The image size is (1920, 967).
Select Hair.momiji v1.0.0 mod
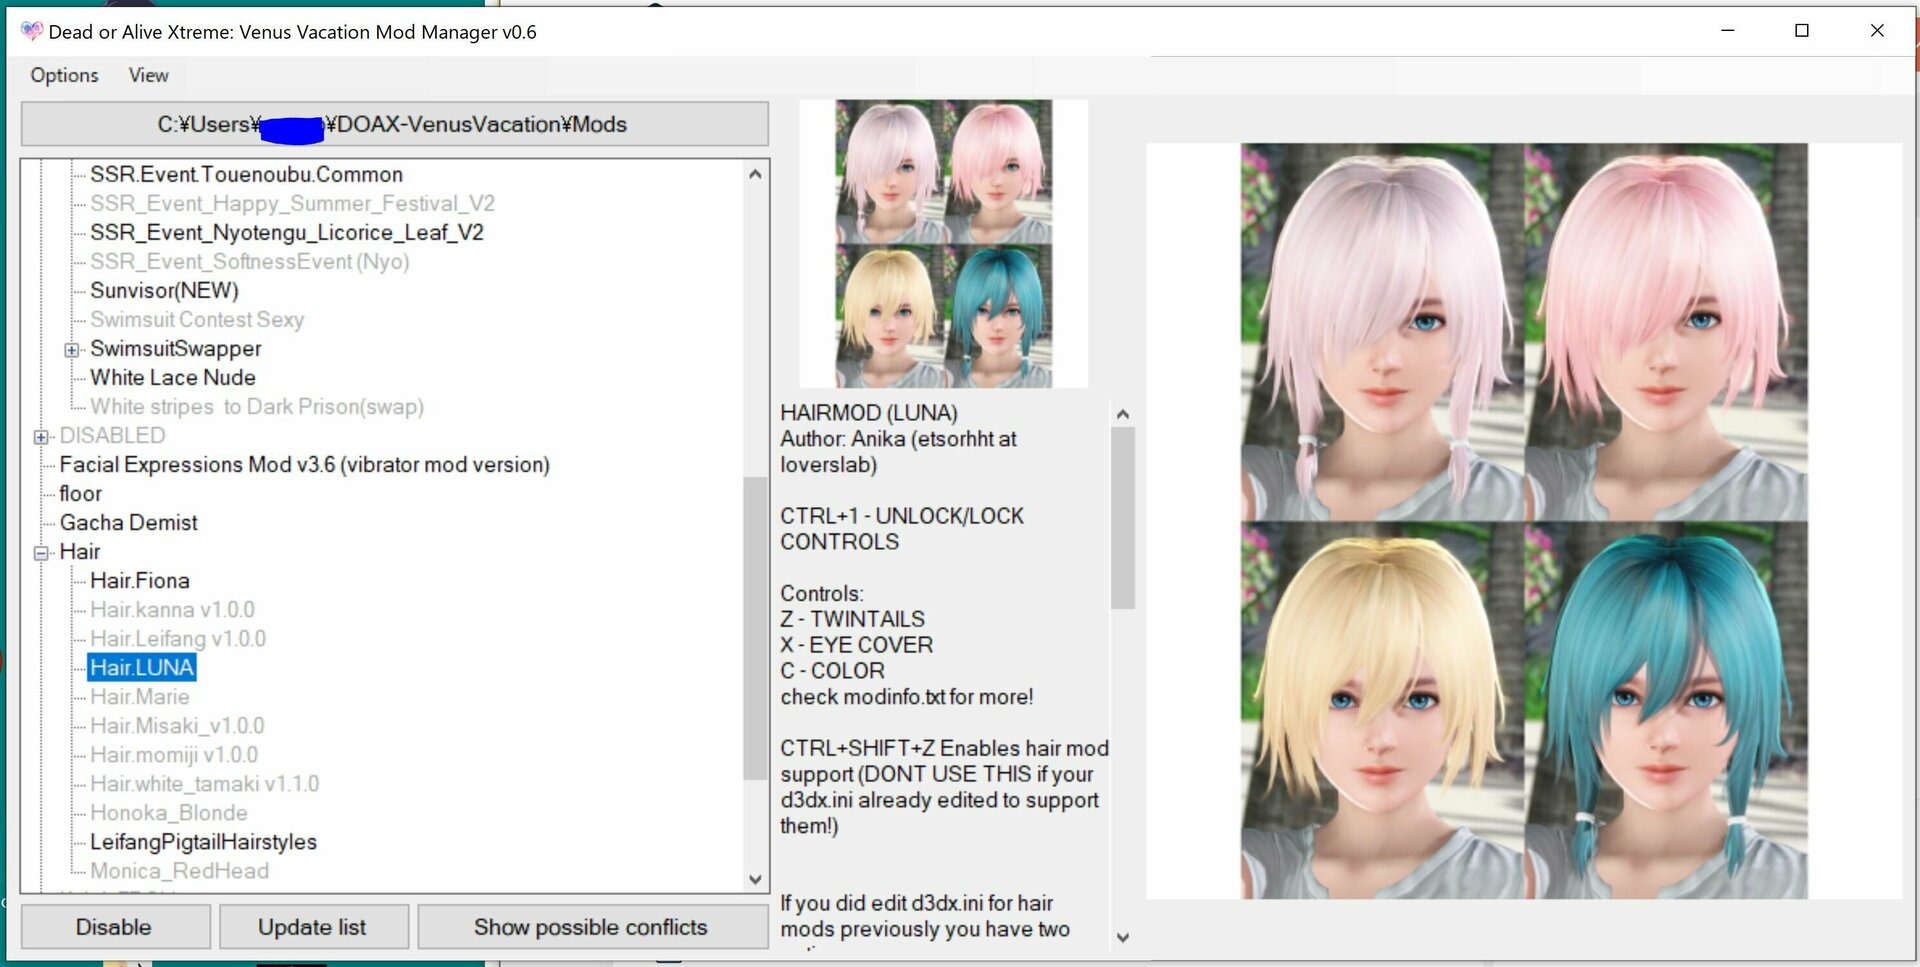[x=174, y=754]
